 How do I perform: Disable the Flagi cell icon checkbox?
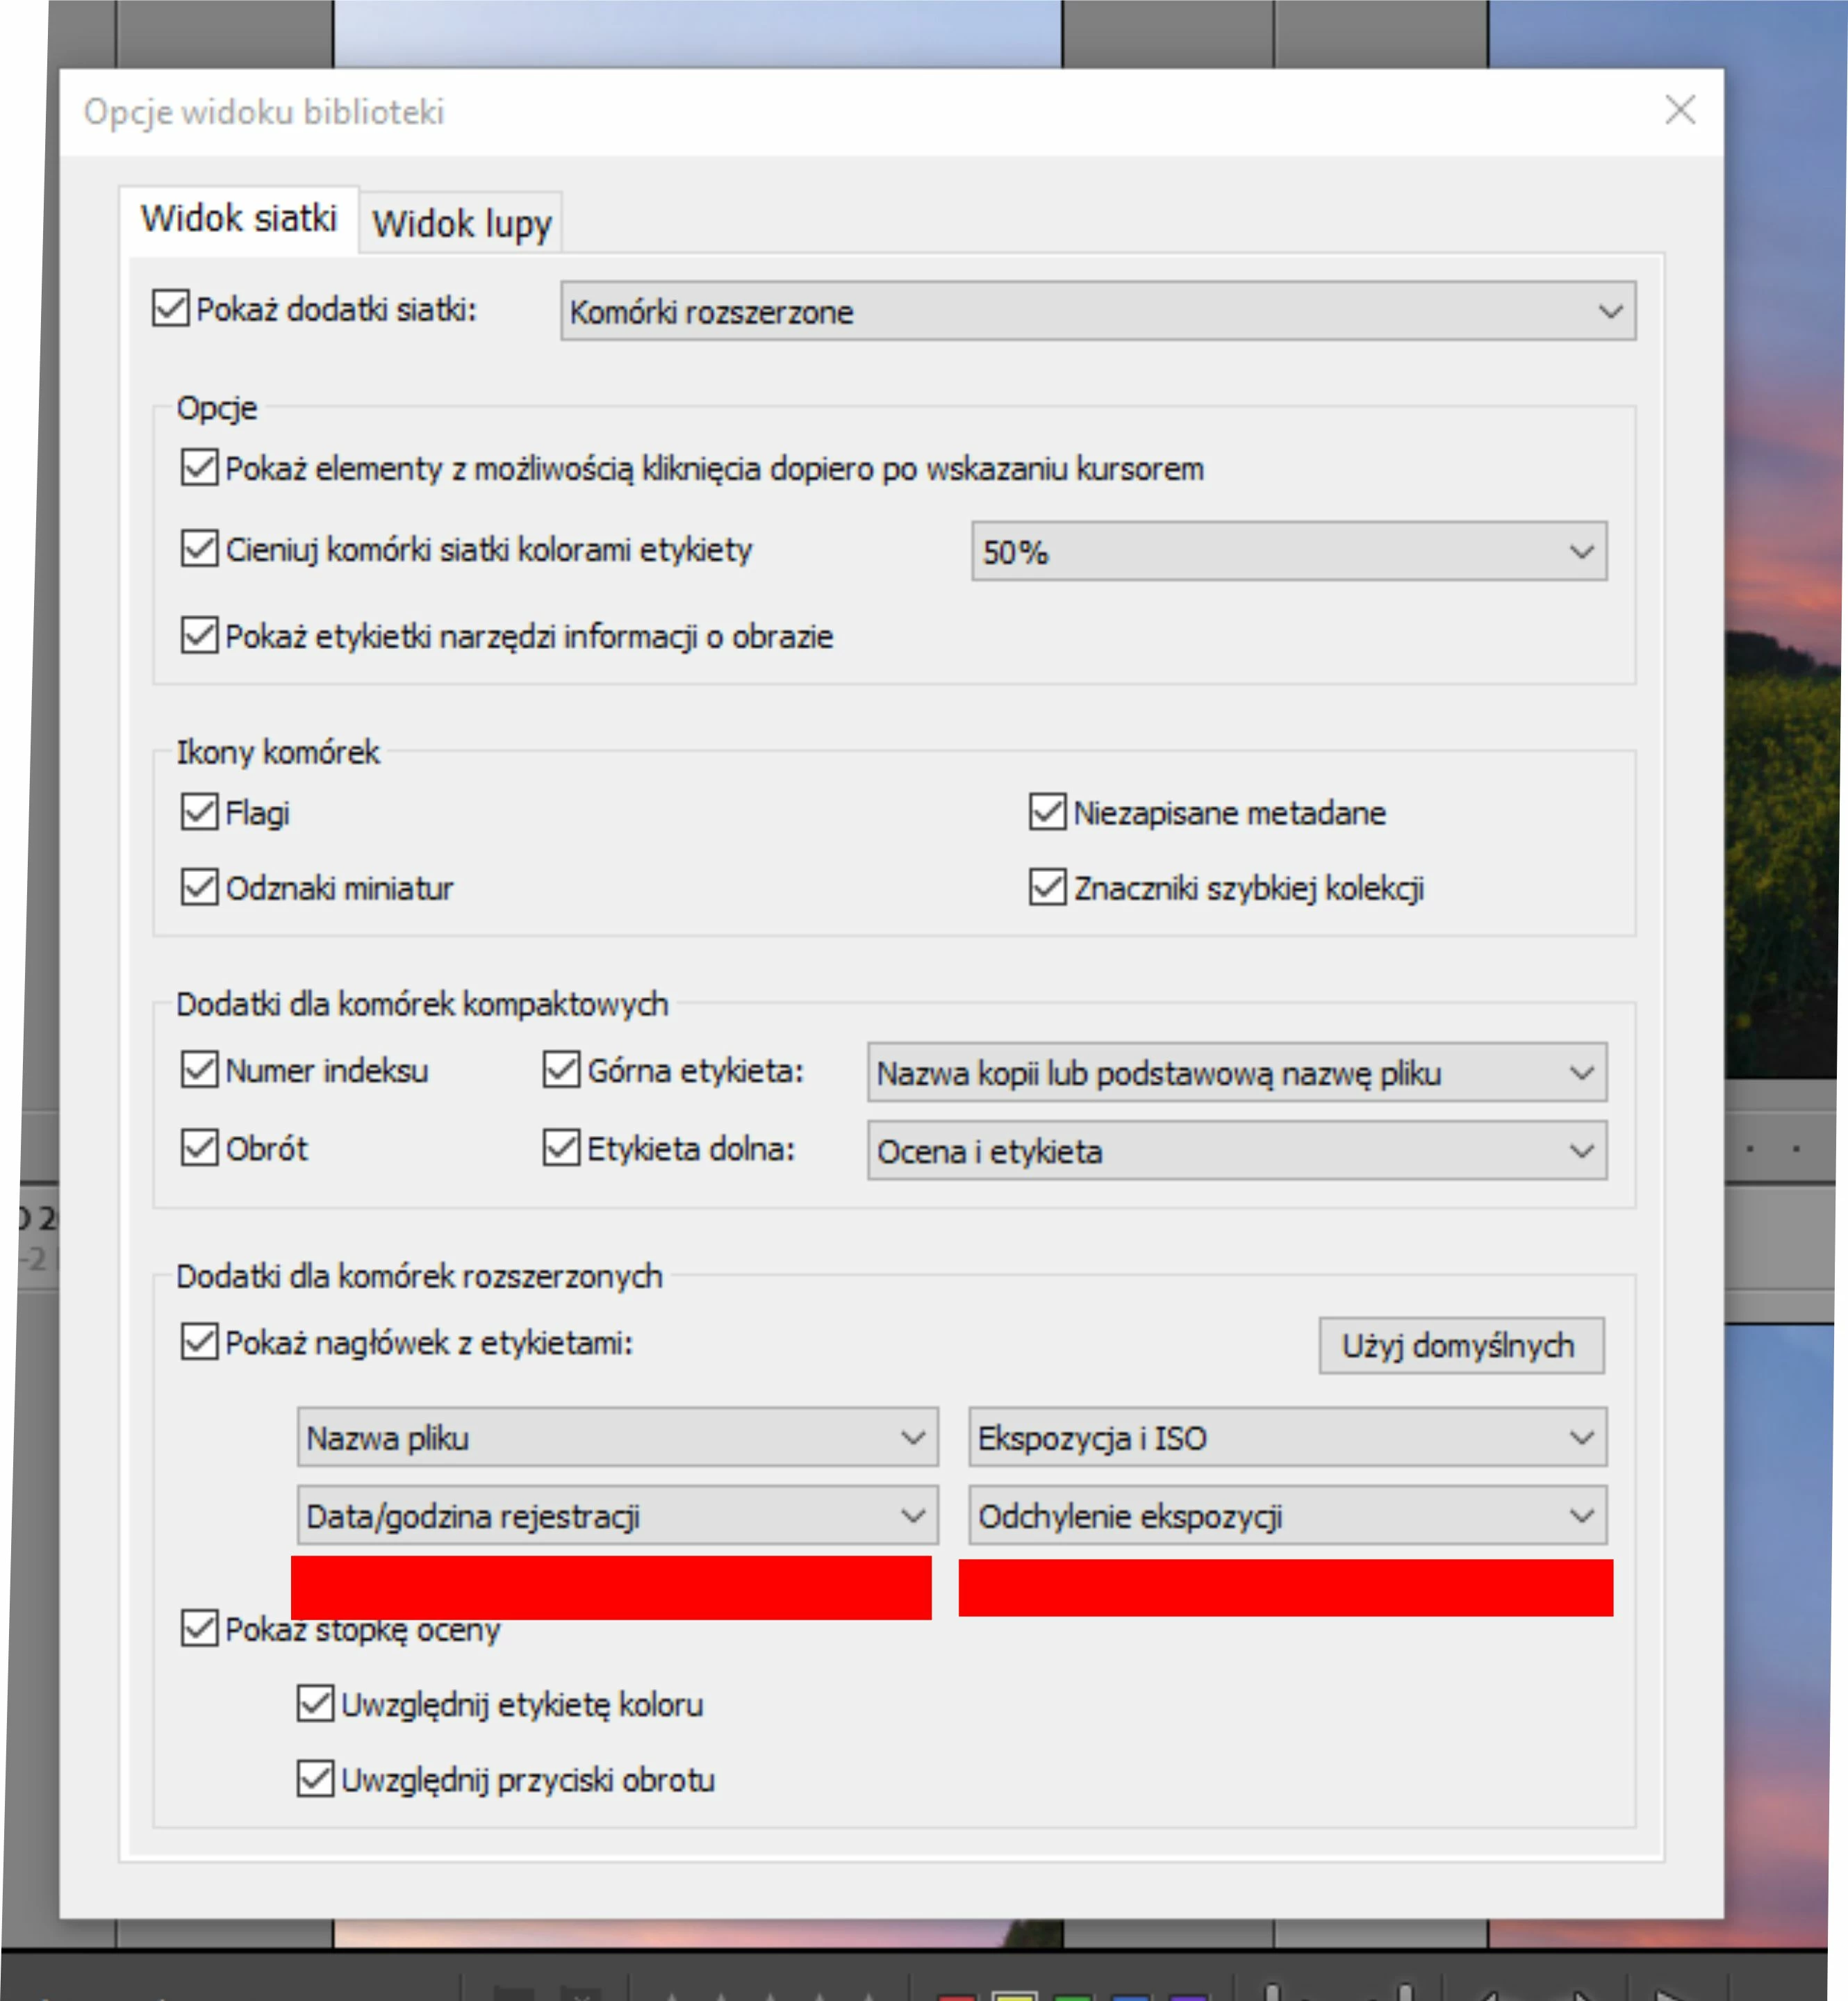click(x=200, y=812)
